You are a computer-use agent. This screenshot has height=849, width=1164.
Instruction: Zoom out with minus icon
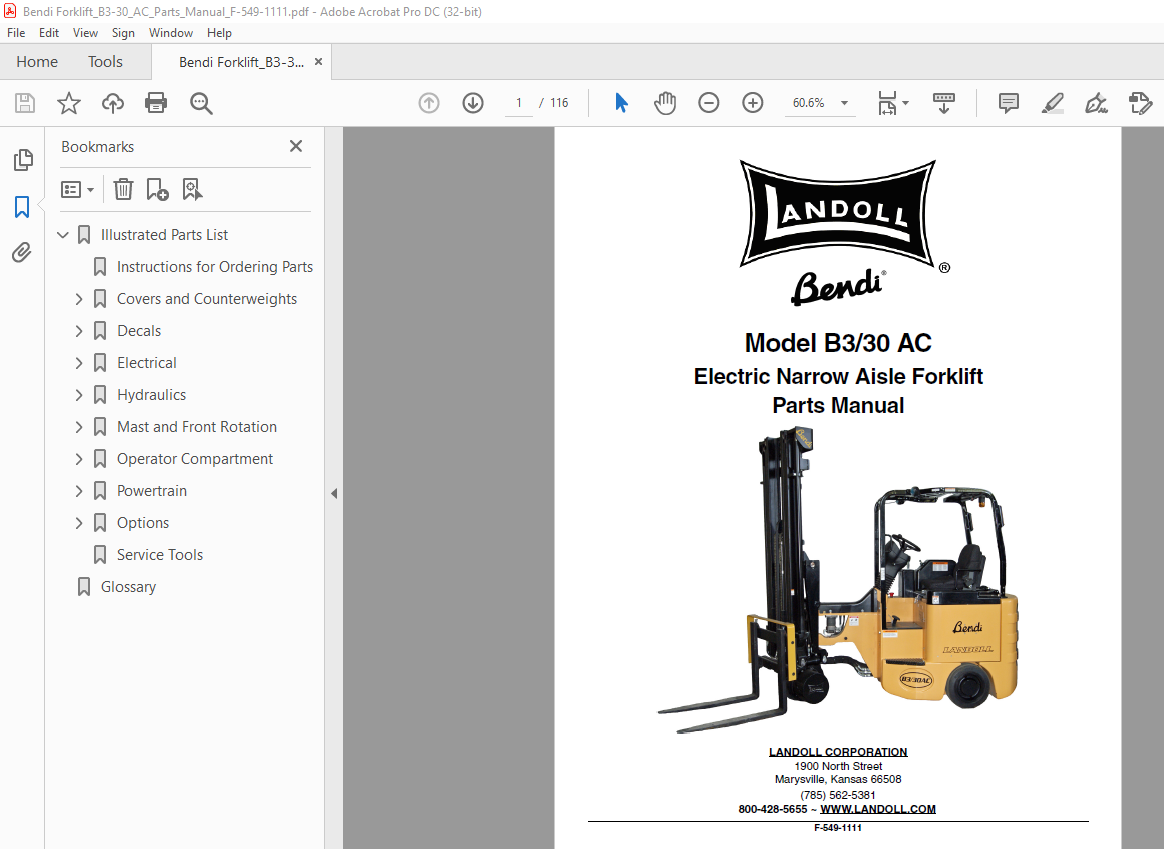pos(709,102)
